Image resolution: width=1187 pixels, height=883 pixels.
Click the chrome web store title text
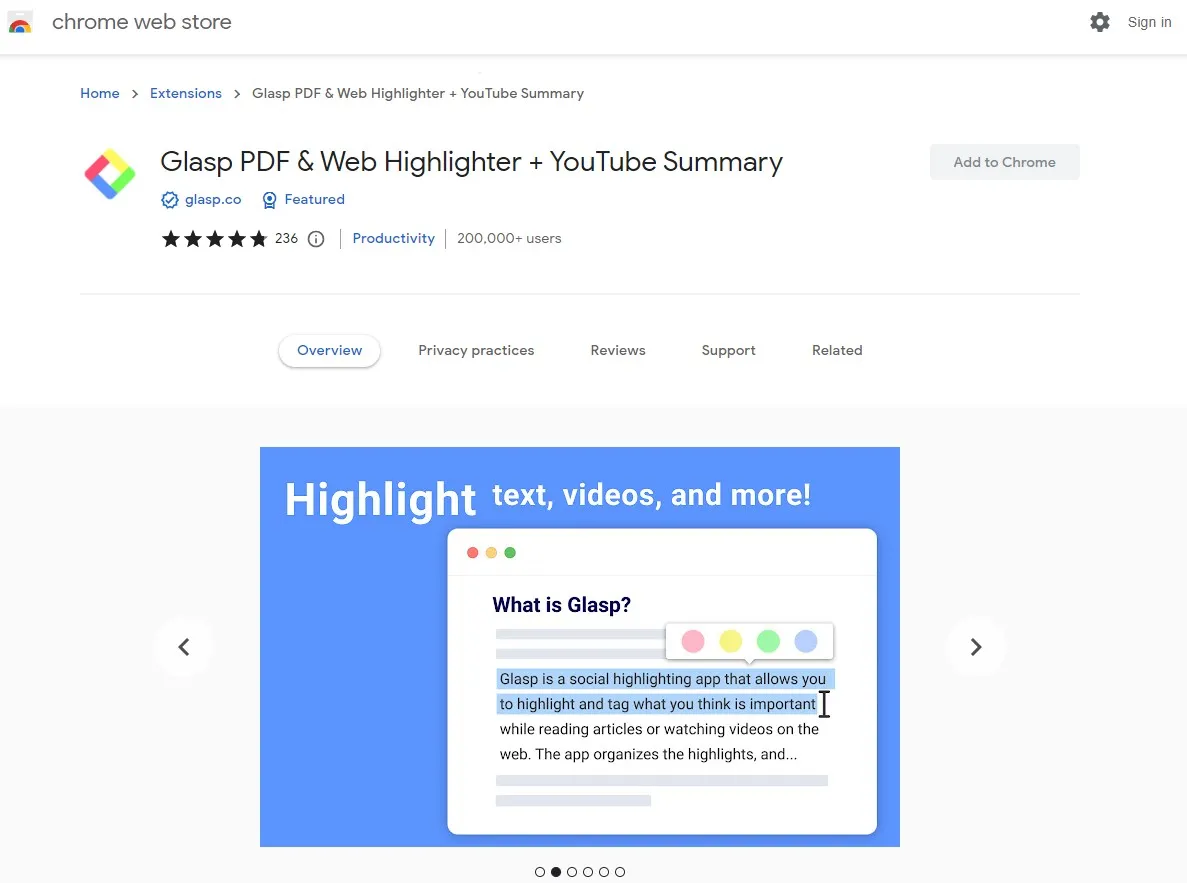pos(142,22)
